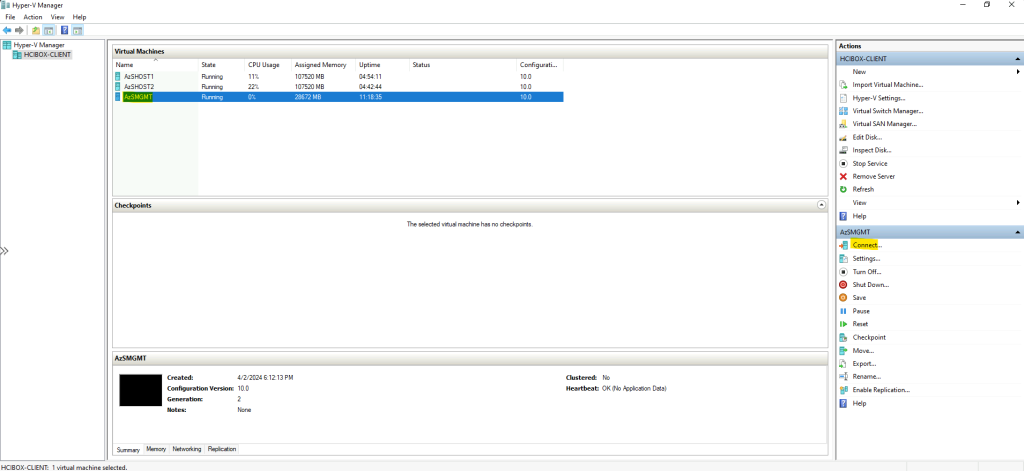The image size is (1024, 471).
Task: Open Hyper-V Settings from the Actions pane
Action: pyautogui.click(x=878, y=98)
